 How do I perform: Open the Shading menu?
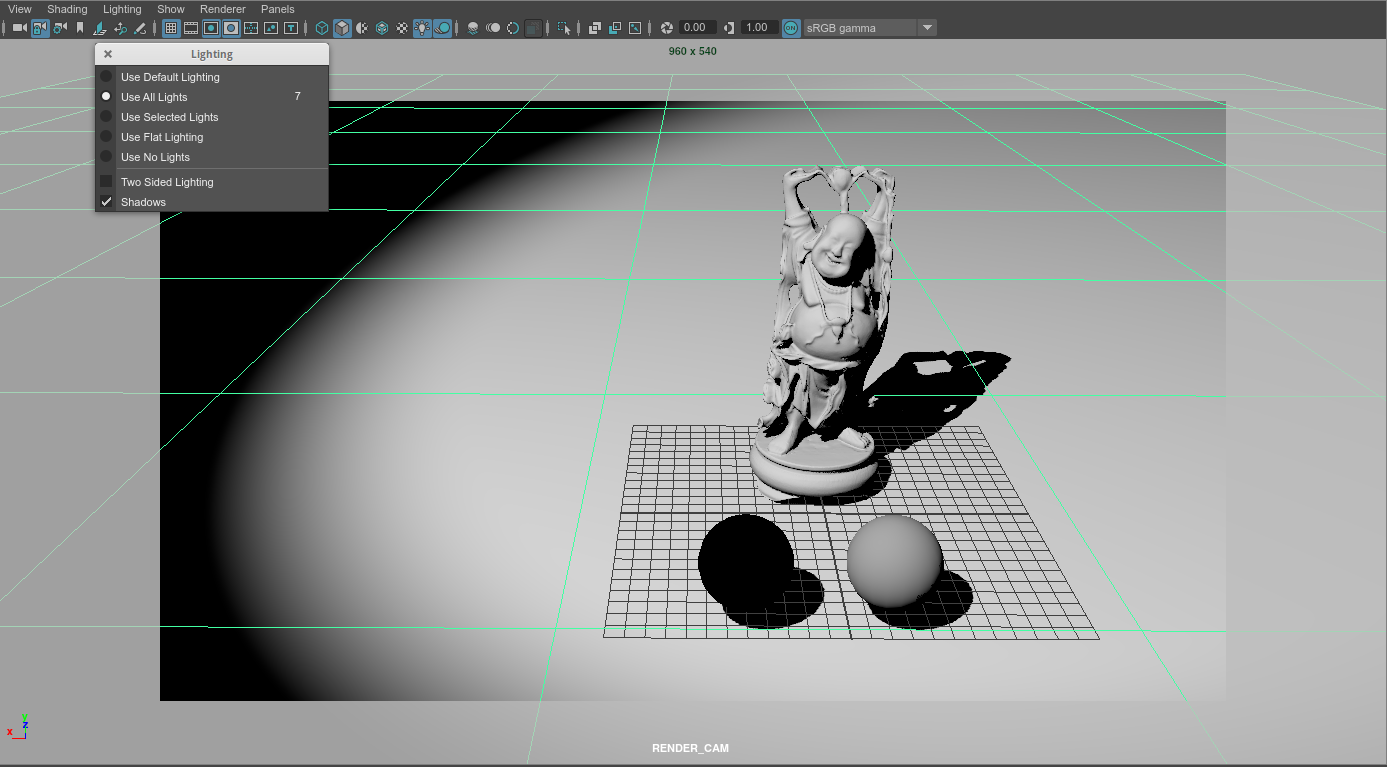point(67,9)
